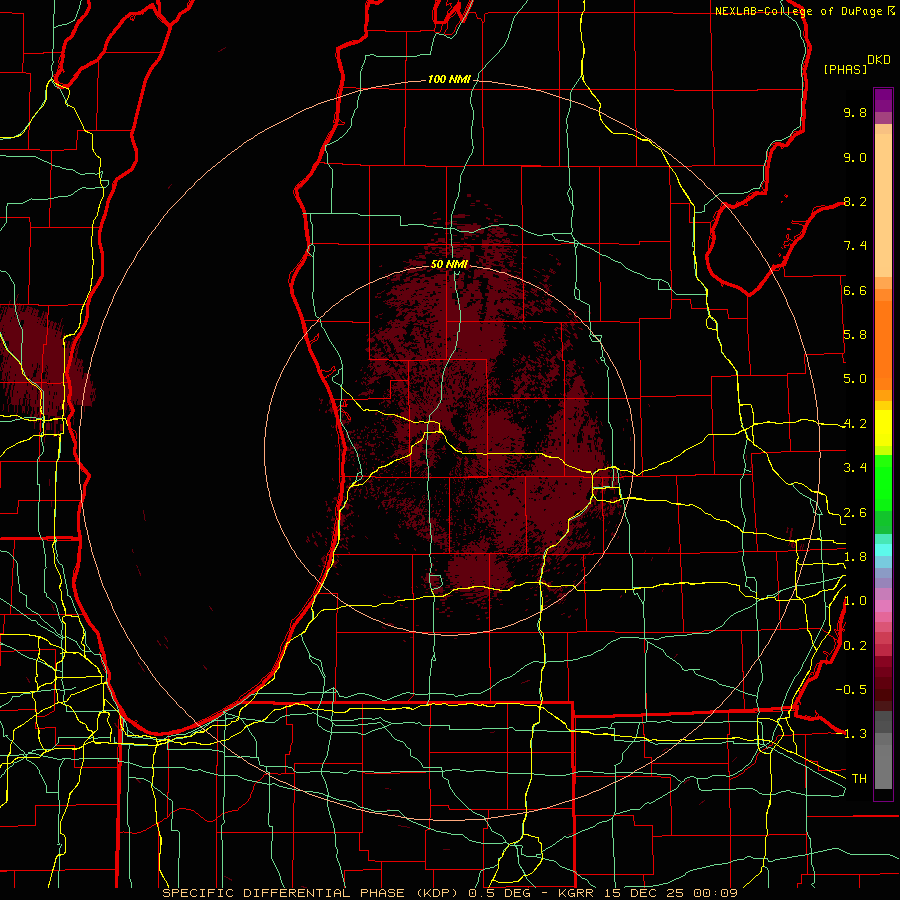Click the purple top color bar segment

pyautogui.click(x=883, y=100)
